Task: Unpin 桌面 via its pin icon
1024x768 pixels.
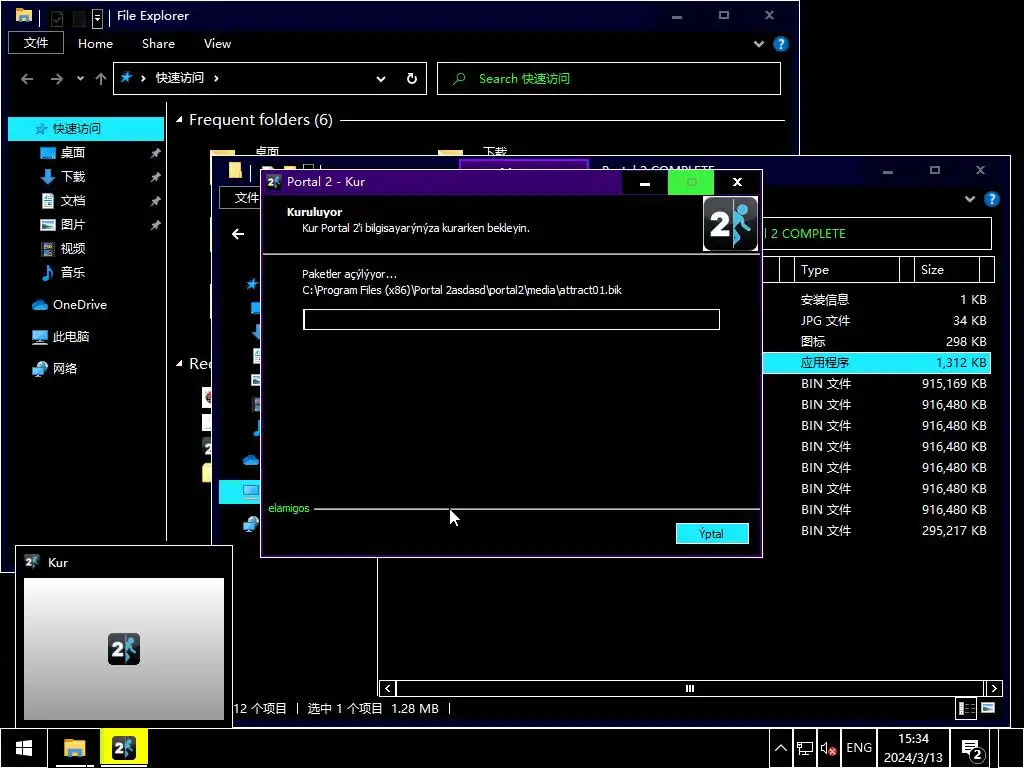Action: 155,153
